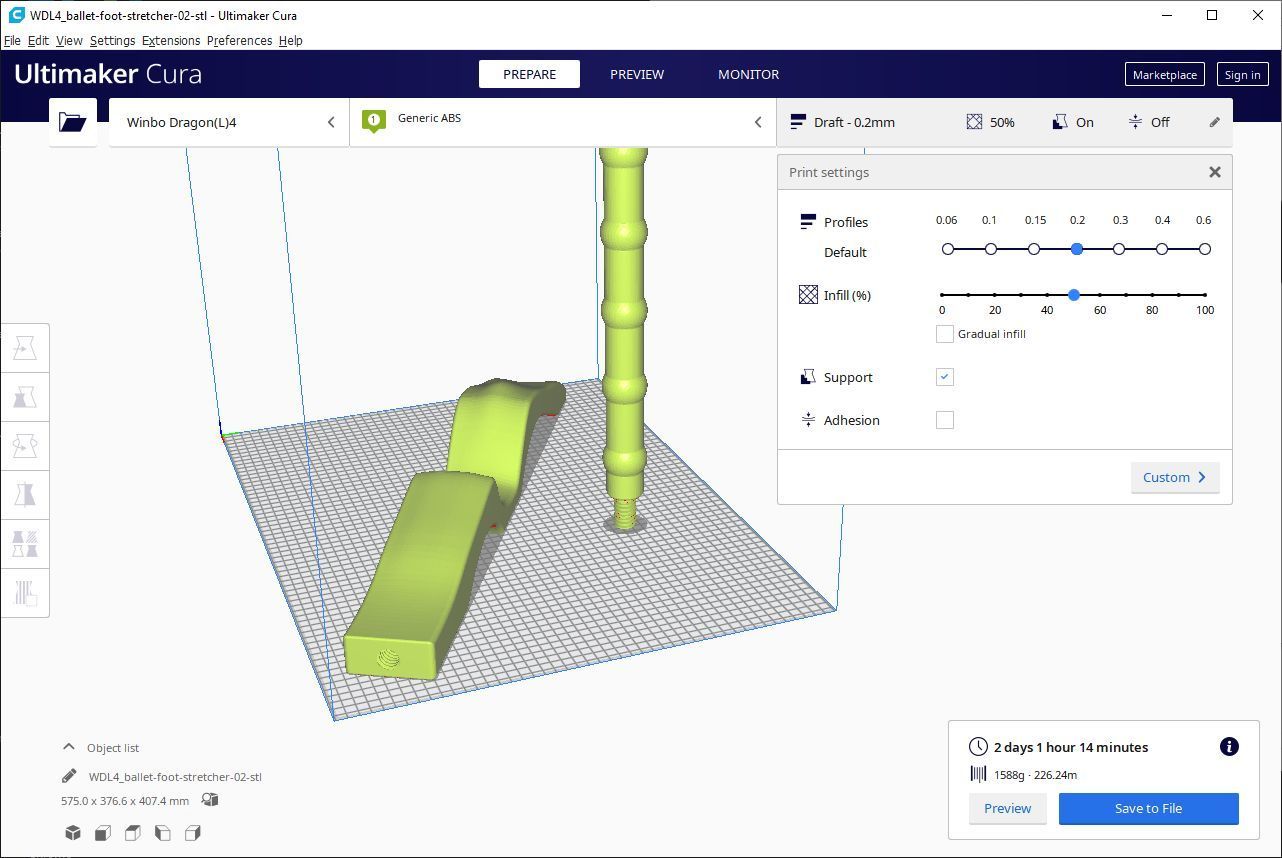This screenshot has height=858, width=1282.
Task: Select the 0.1 profile option
Action: tap(991, 249)
